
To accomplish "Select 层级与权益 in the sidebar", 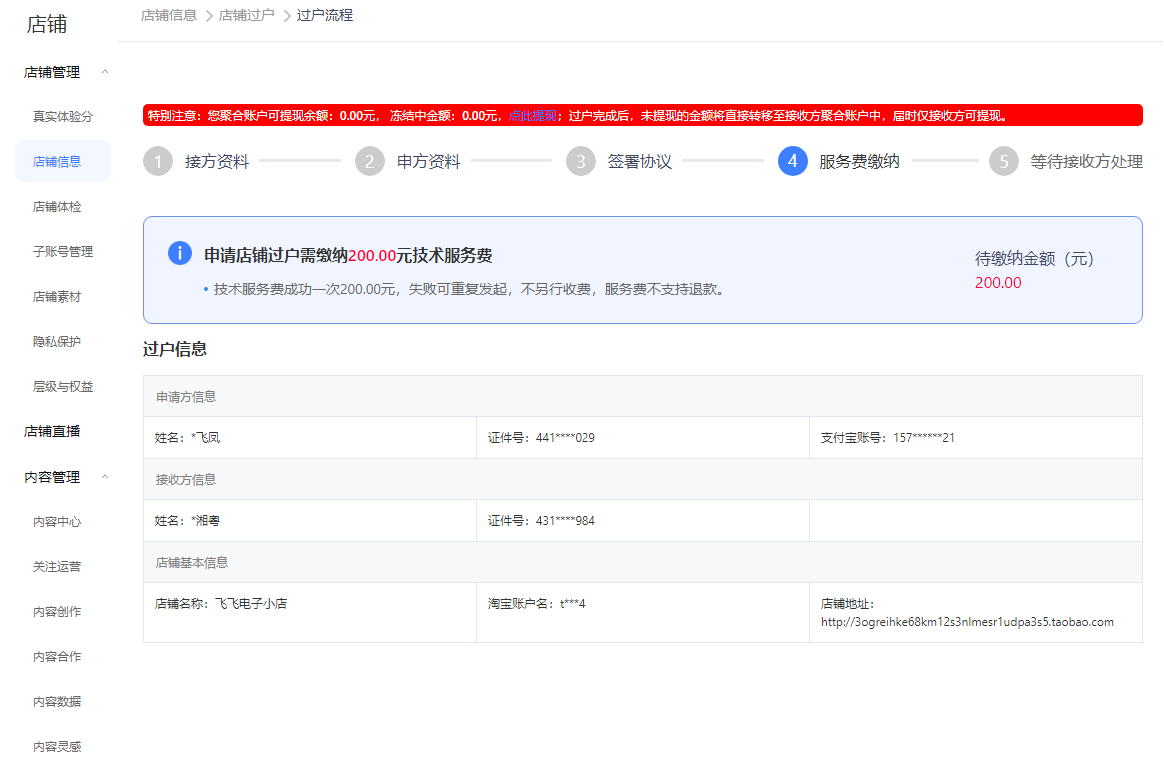I will click(x=62, y=387).
